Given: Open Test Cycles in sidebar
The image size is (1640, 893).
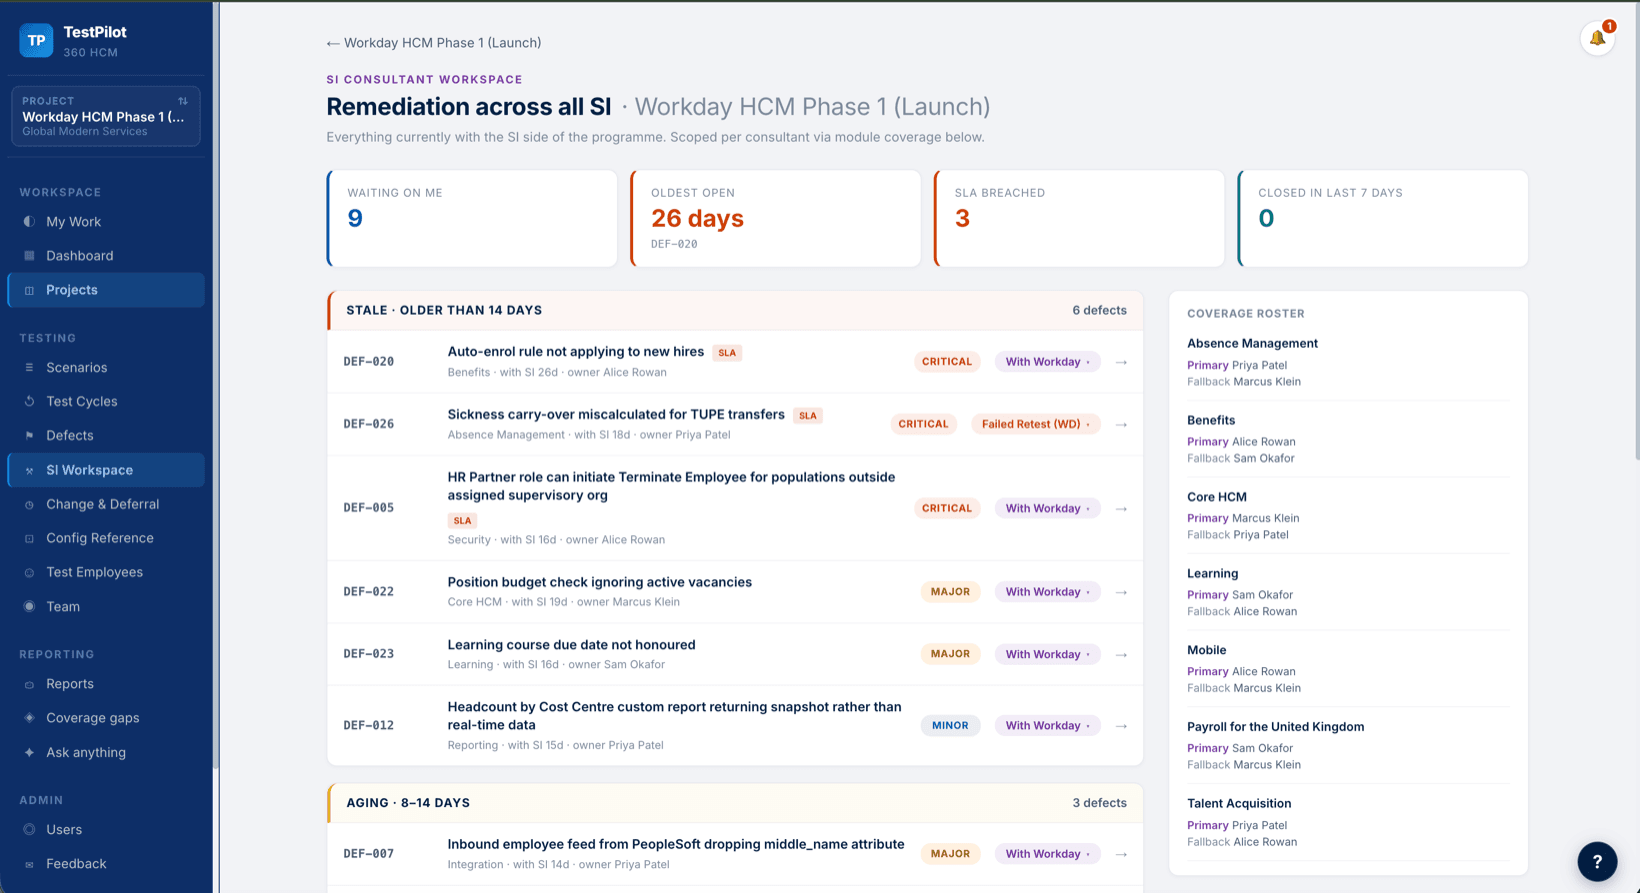Looking at the screenshot, I should pyautogui.click(x=106, y=402).
